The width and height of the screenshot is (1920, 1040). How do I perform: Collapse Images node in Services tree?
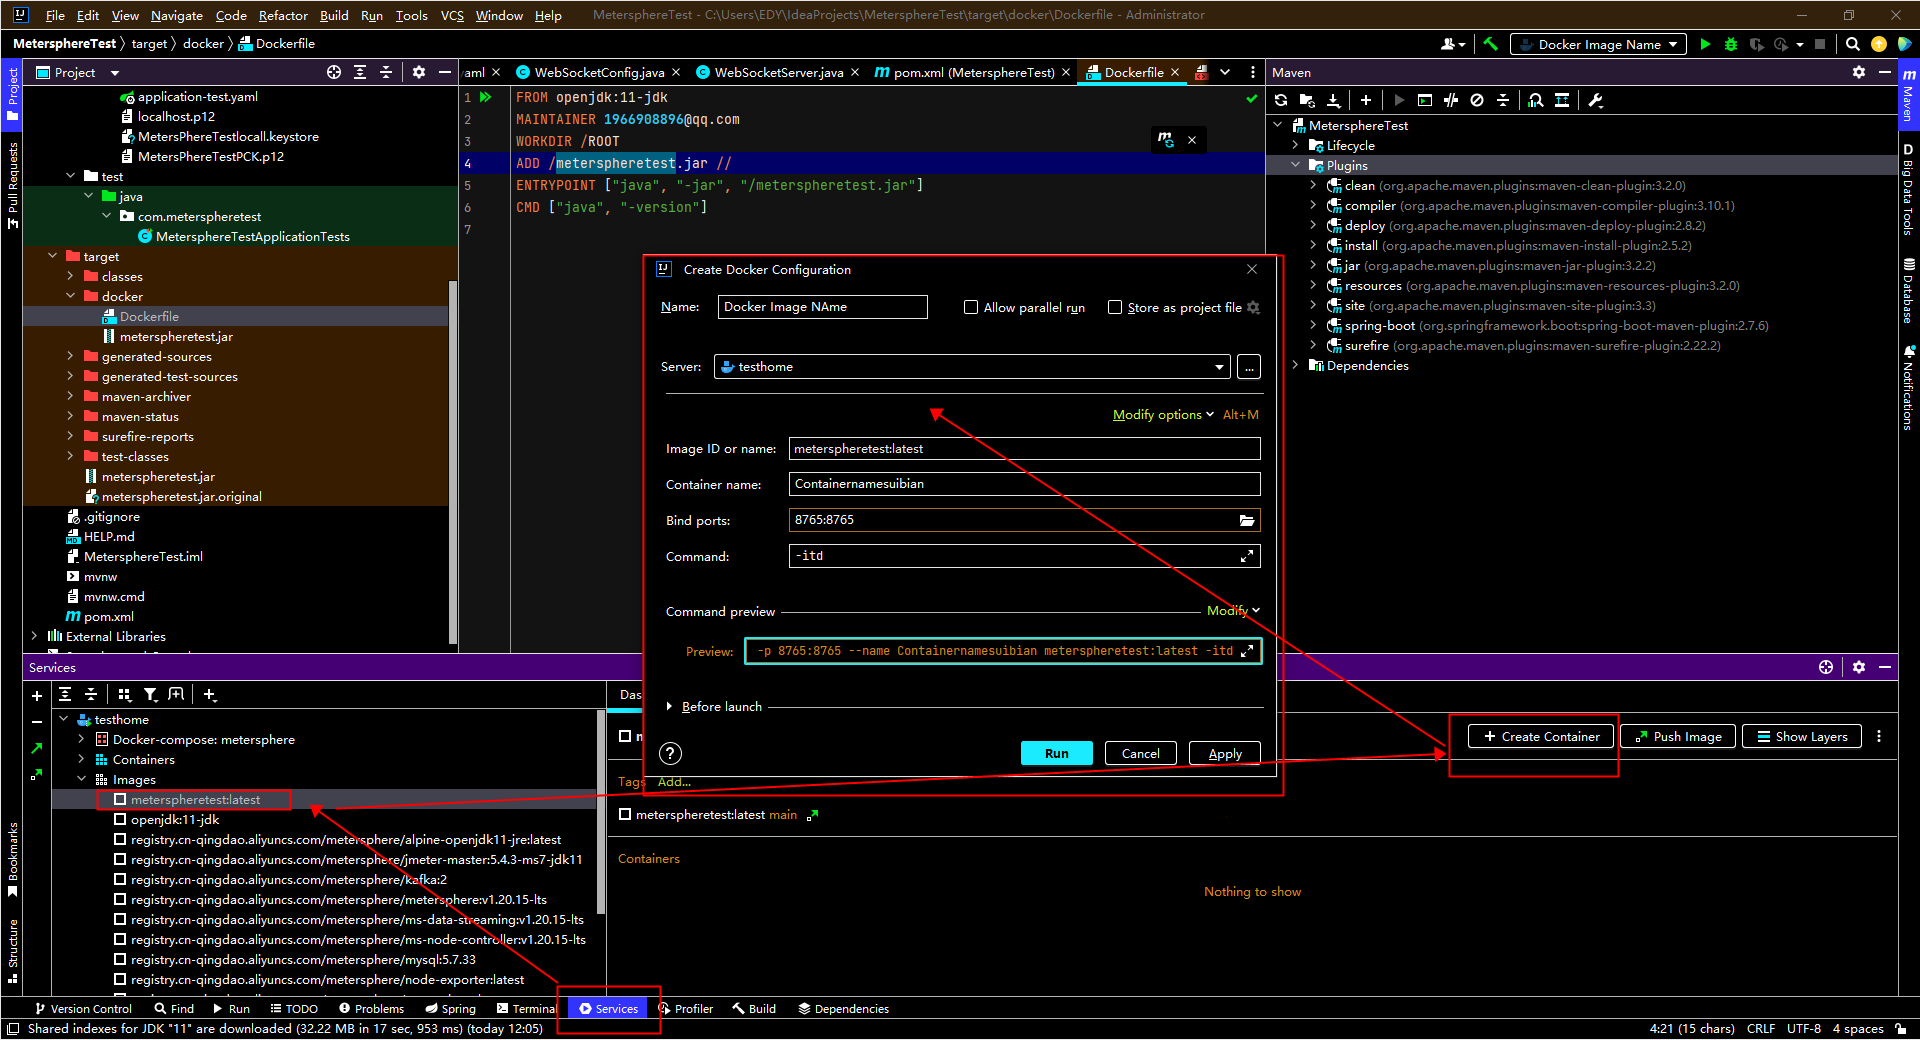tap(81, 779)
